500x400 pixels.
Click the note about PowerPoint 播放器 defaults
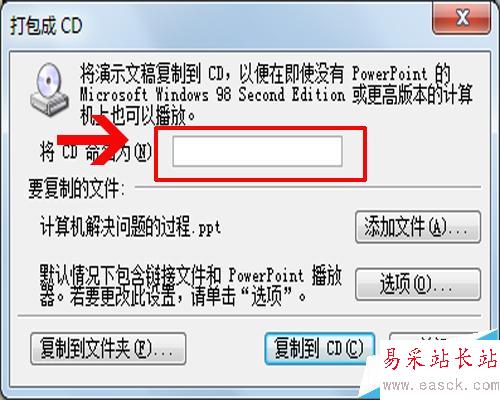191,285
